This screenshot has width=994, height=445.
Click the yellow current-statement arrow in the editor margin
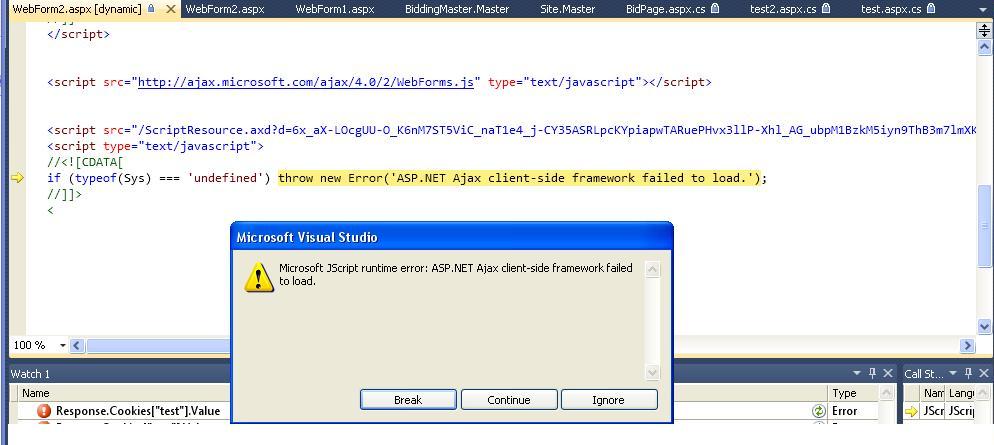pos(17,178)
